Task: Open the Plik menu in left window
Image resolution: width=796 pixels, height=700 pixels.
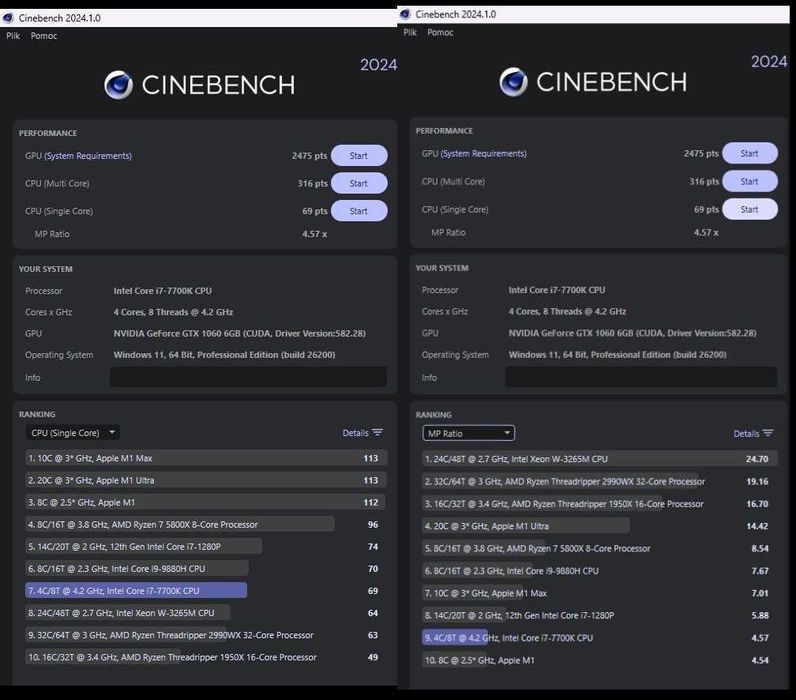Action: pyautogui.click(x=13, y=36)
